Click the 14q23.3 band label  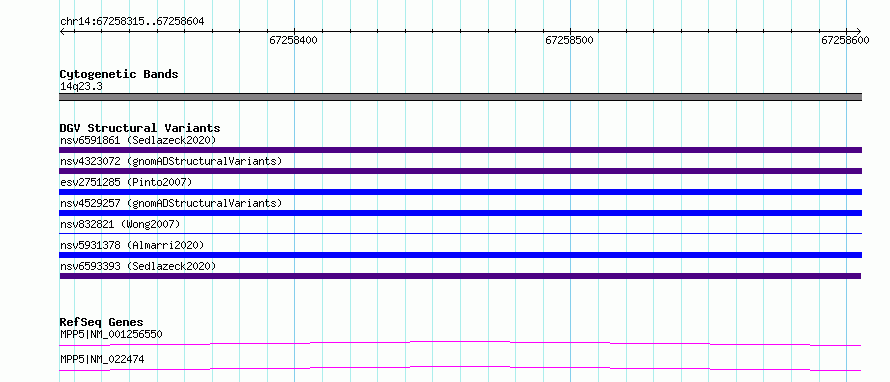pos(81,87)
